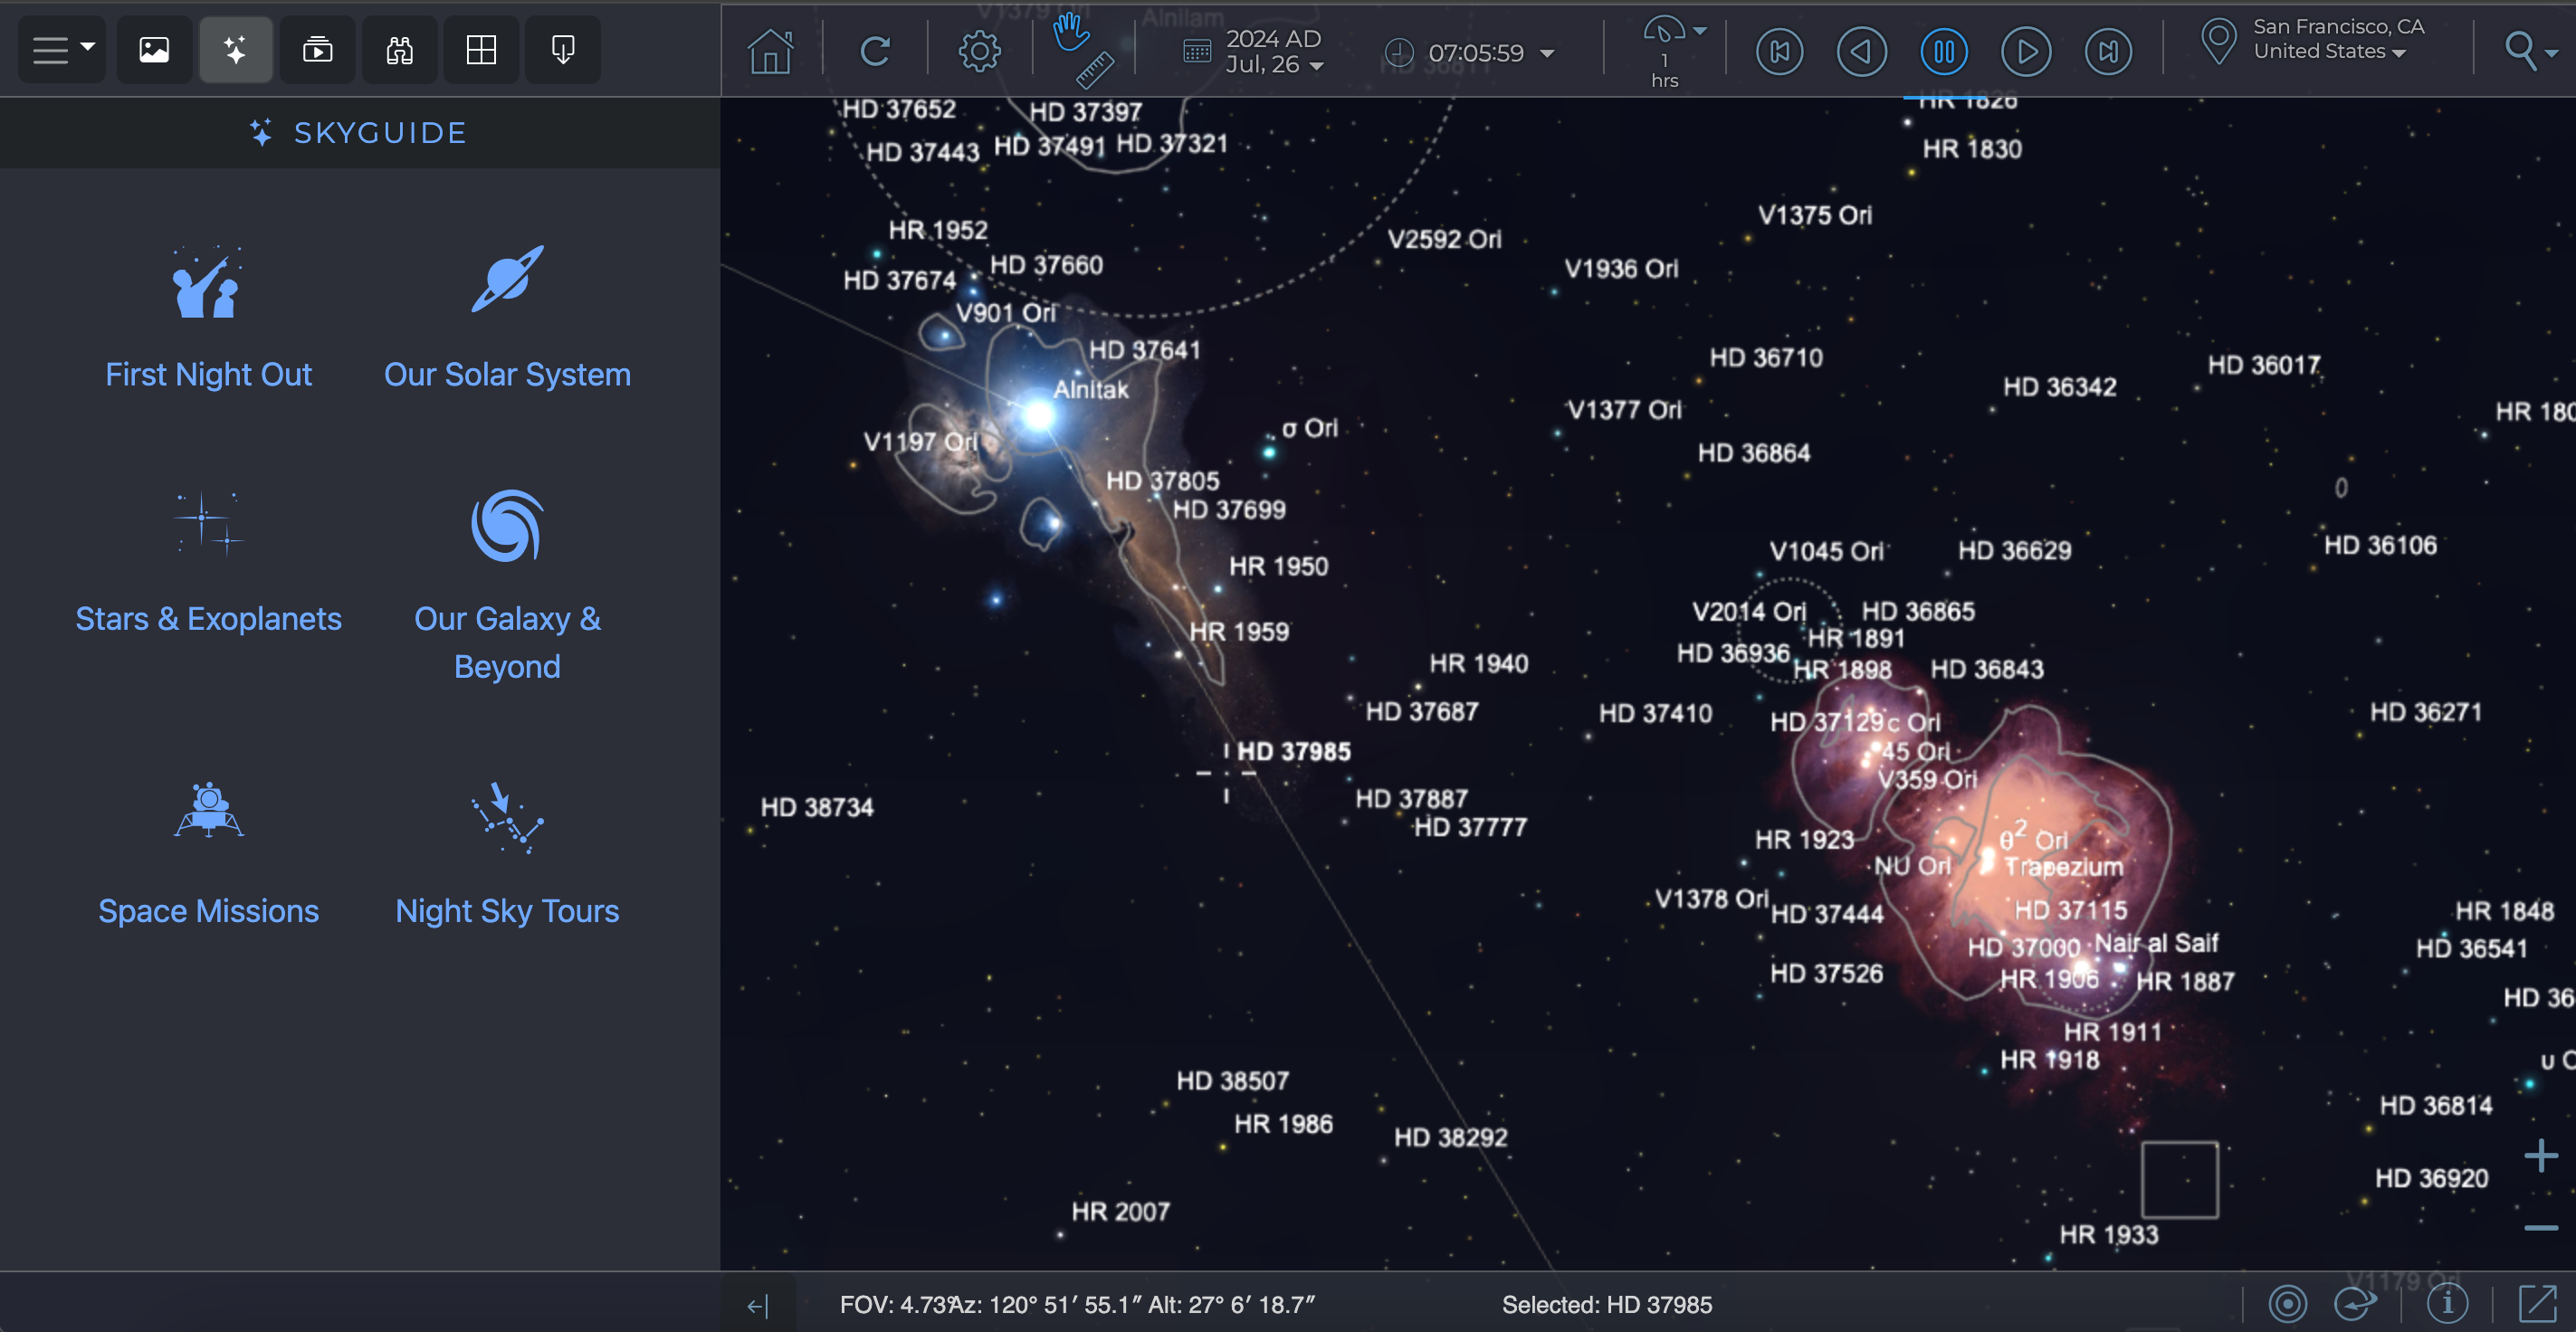Open the settings gear
This screenshot has height=1332, width=2576.
click(x=978, y=50)
